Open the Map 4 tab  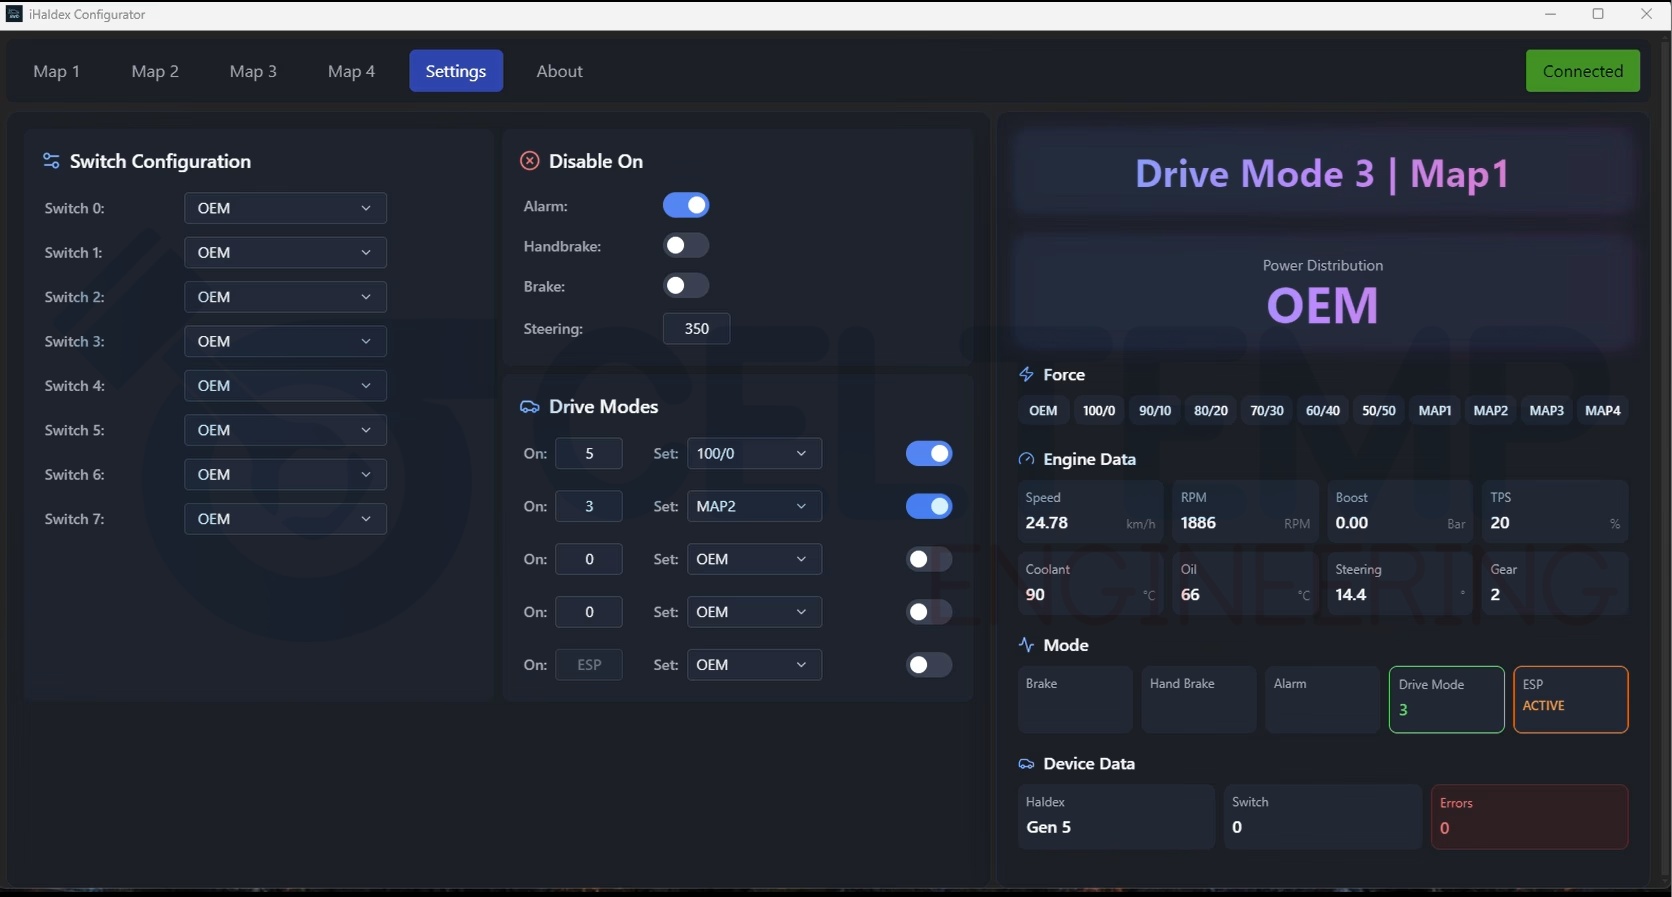pyautogui.click(x=352, y=71)
